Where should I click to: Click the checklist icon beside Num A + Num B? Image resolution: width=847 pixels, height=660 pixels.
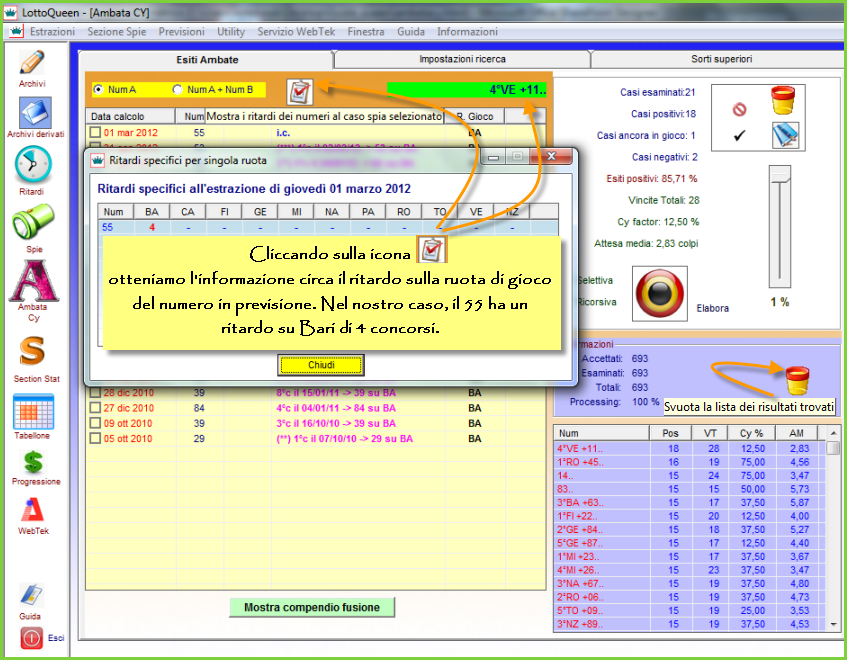(x=300, y=92)
